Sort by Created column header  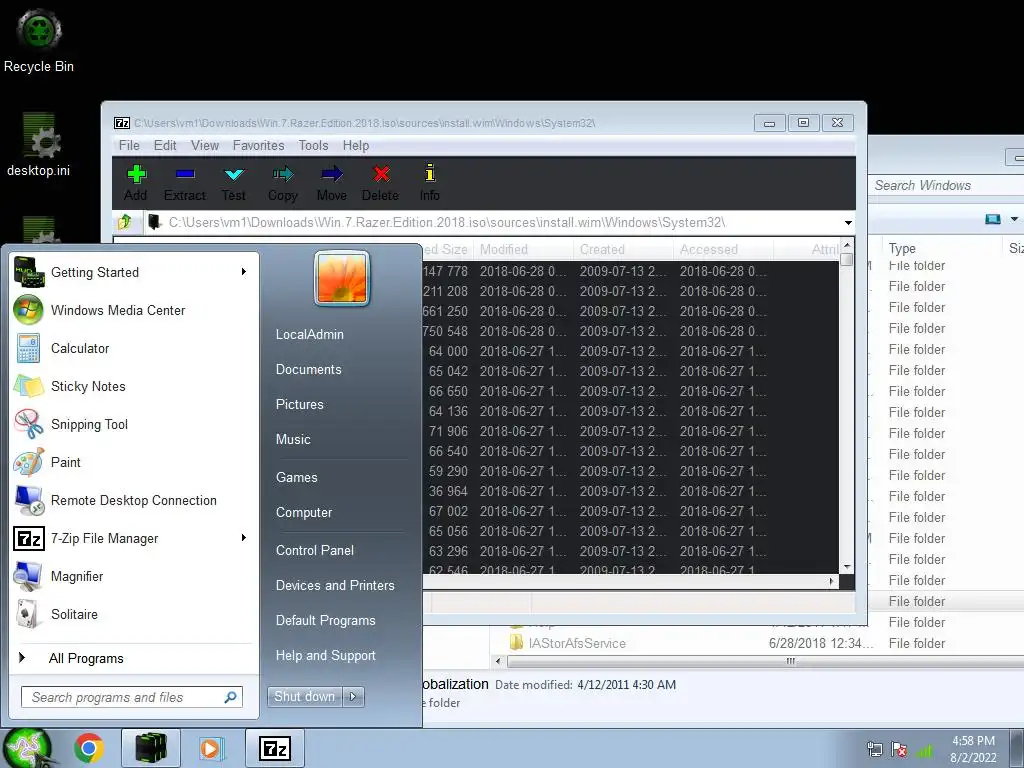(x=624, y=249)
